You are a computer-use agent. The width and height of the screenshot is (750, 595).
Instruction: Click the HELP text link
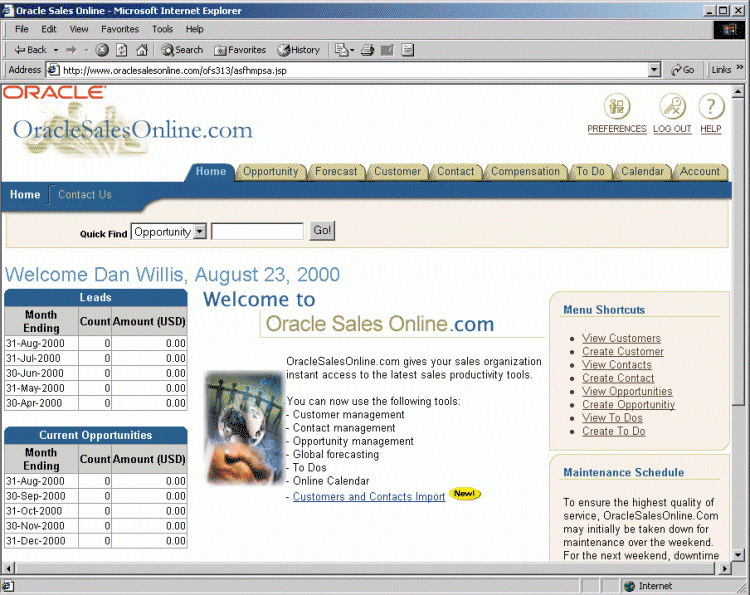pos(711,129)
